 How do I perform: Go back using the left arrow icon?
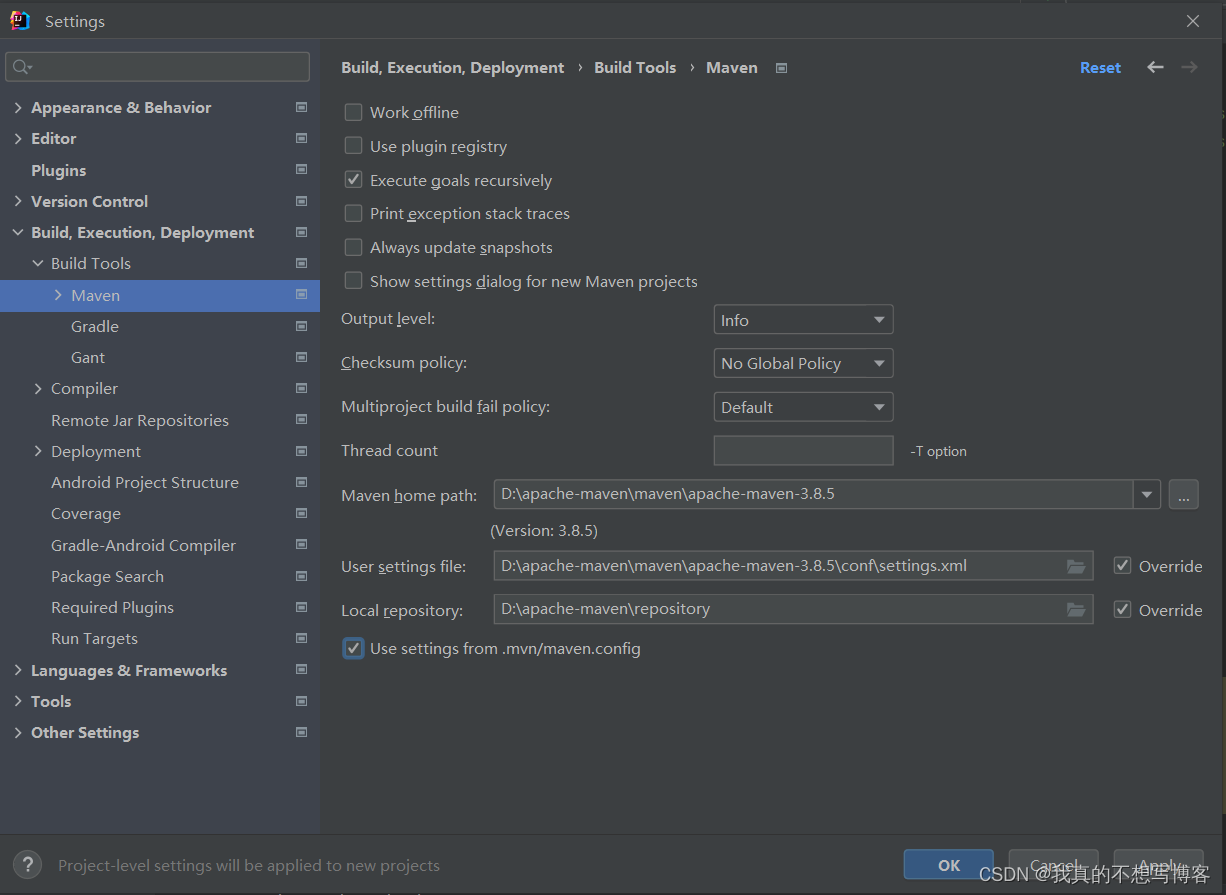point(1155,67)
